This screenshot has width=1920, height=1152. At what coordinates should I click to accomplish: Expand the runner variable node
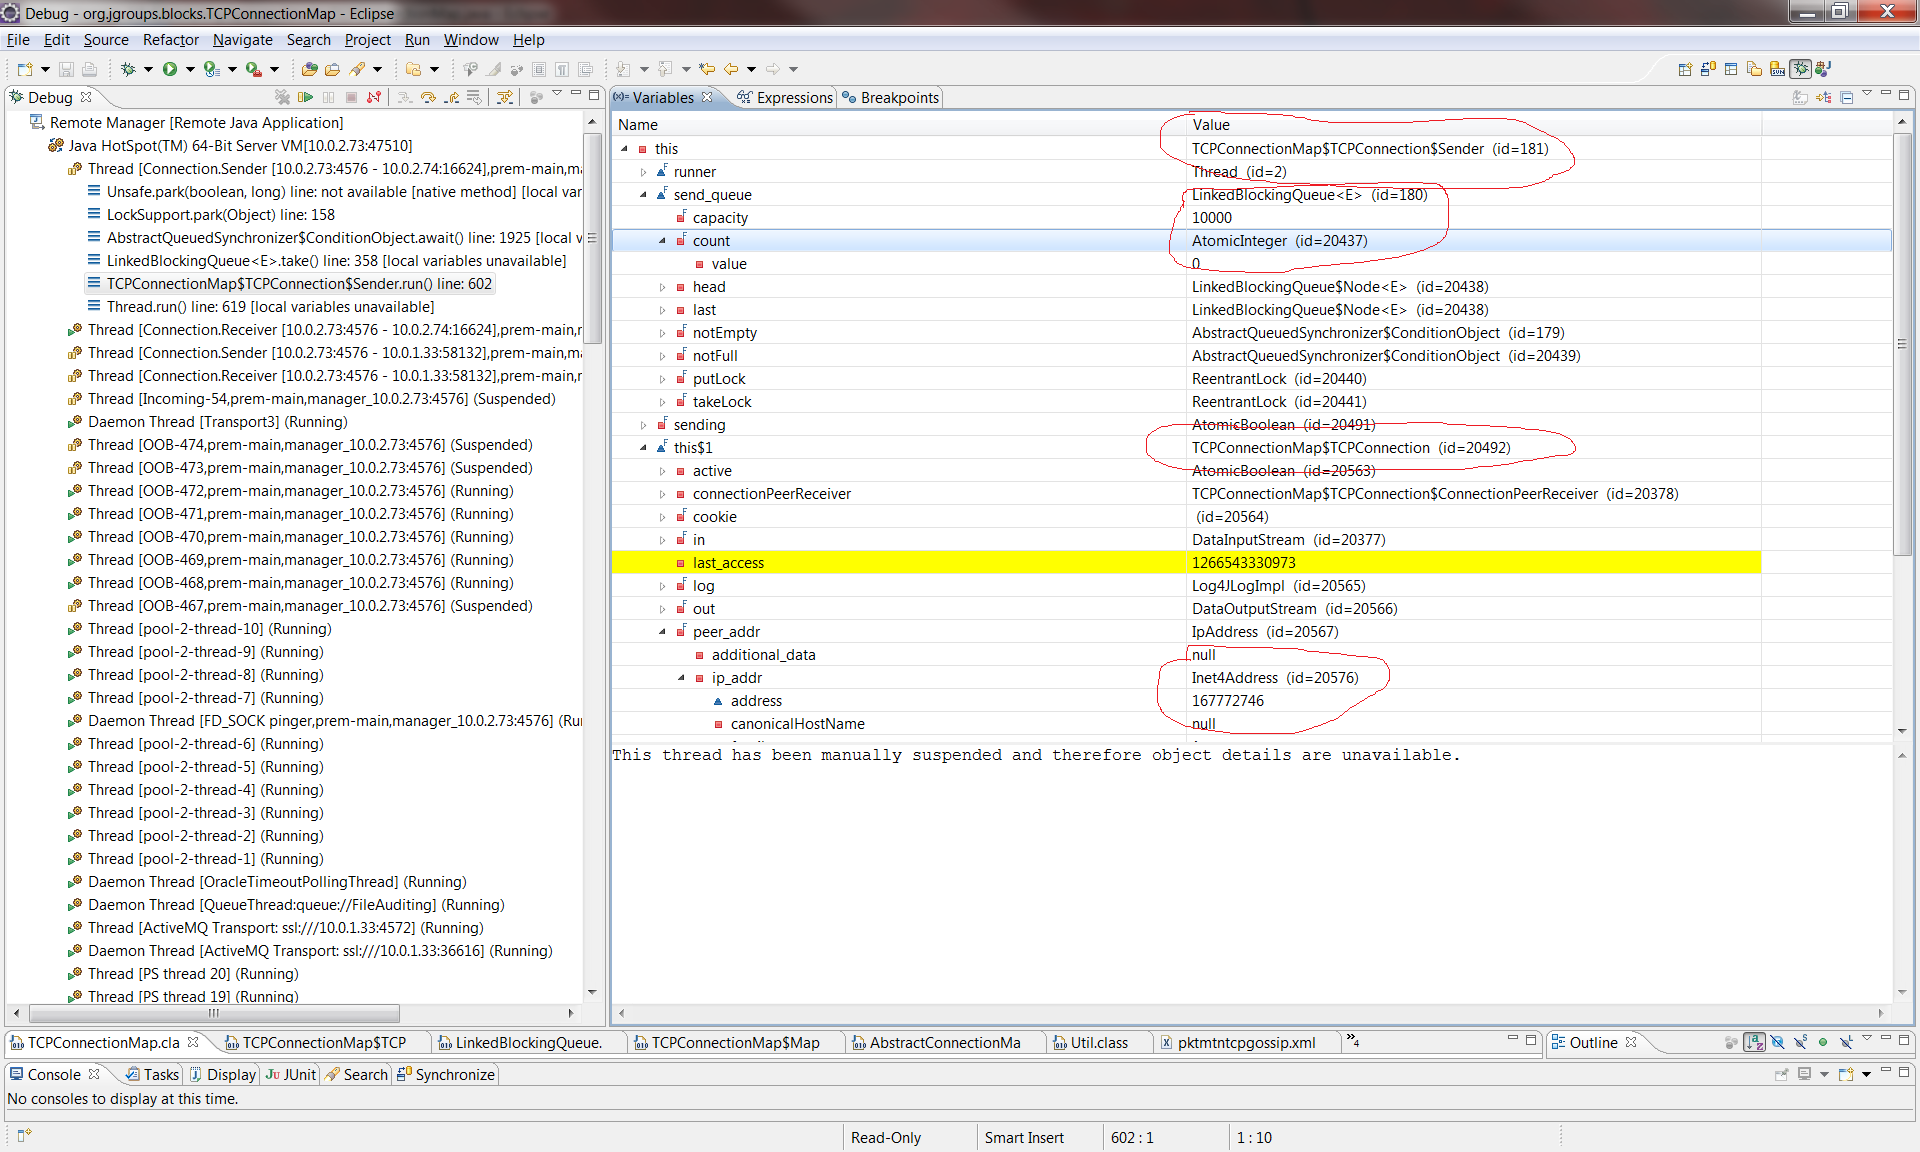643,172
